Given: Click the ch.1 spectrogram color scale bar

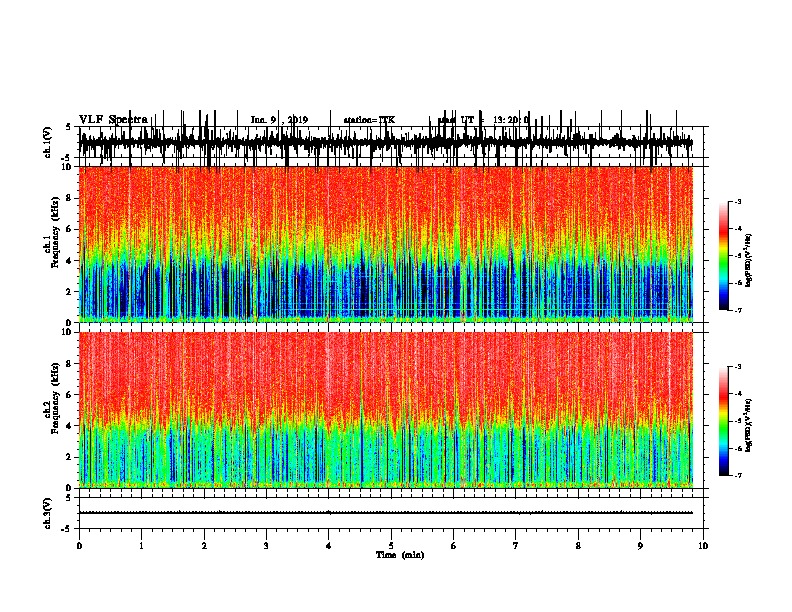Looking at the screenshot, I should [x=723, y=256].
